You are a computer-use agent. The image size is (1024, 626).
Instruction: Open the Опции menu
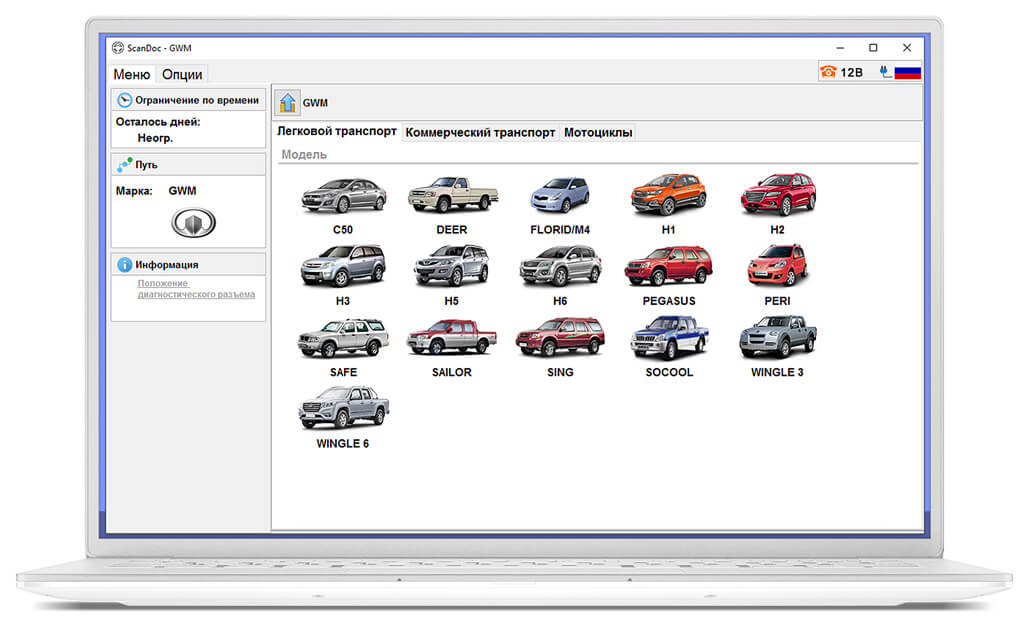pyautogui.click(x=182, y=74)
